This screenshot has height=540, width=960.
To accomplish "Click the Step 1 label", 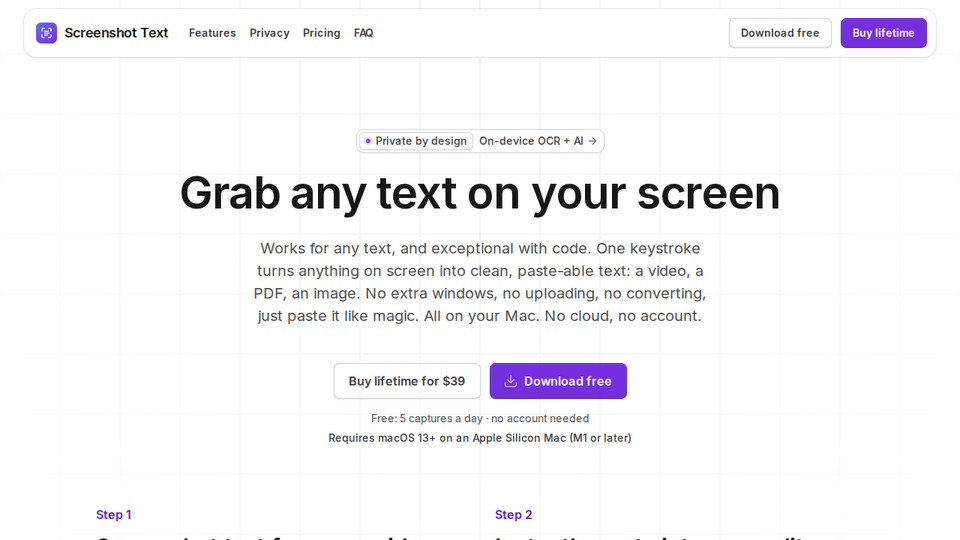I will click(114, 515).
